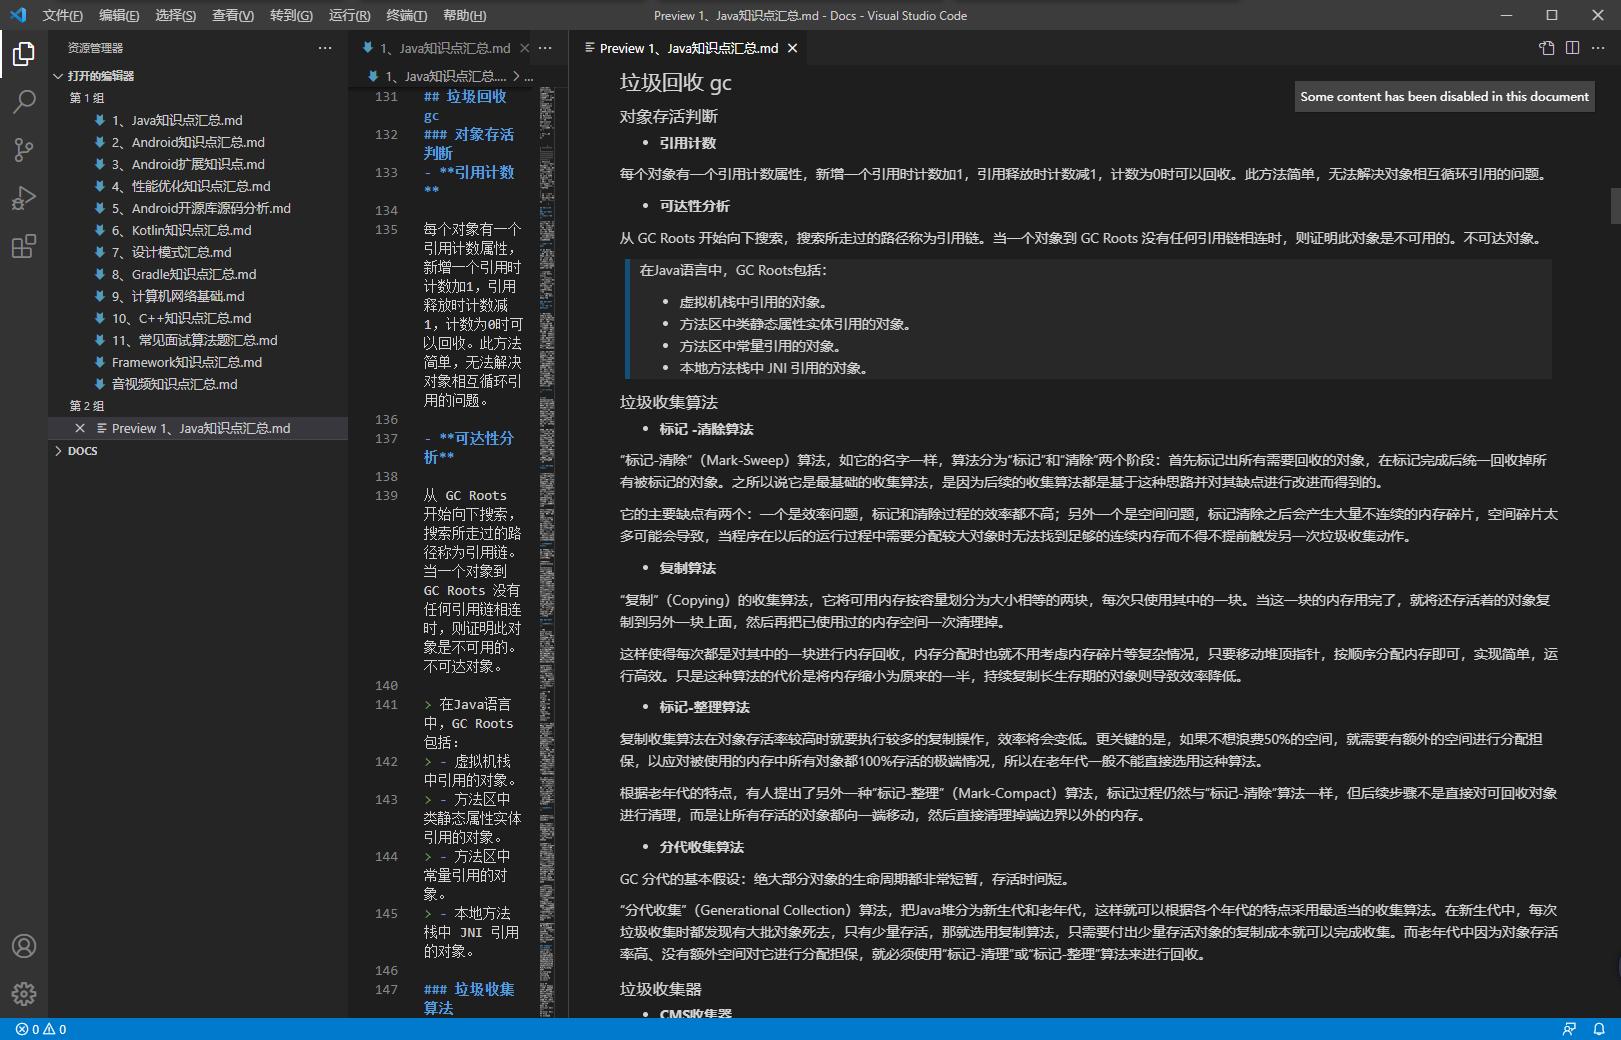The image size is (1621, 1040).
Task: Open the Source Control view
Action: [x=23, y=150]
